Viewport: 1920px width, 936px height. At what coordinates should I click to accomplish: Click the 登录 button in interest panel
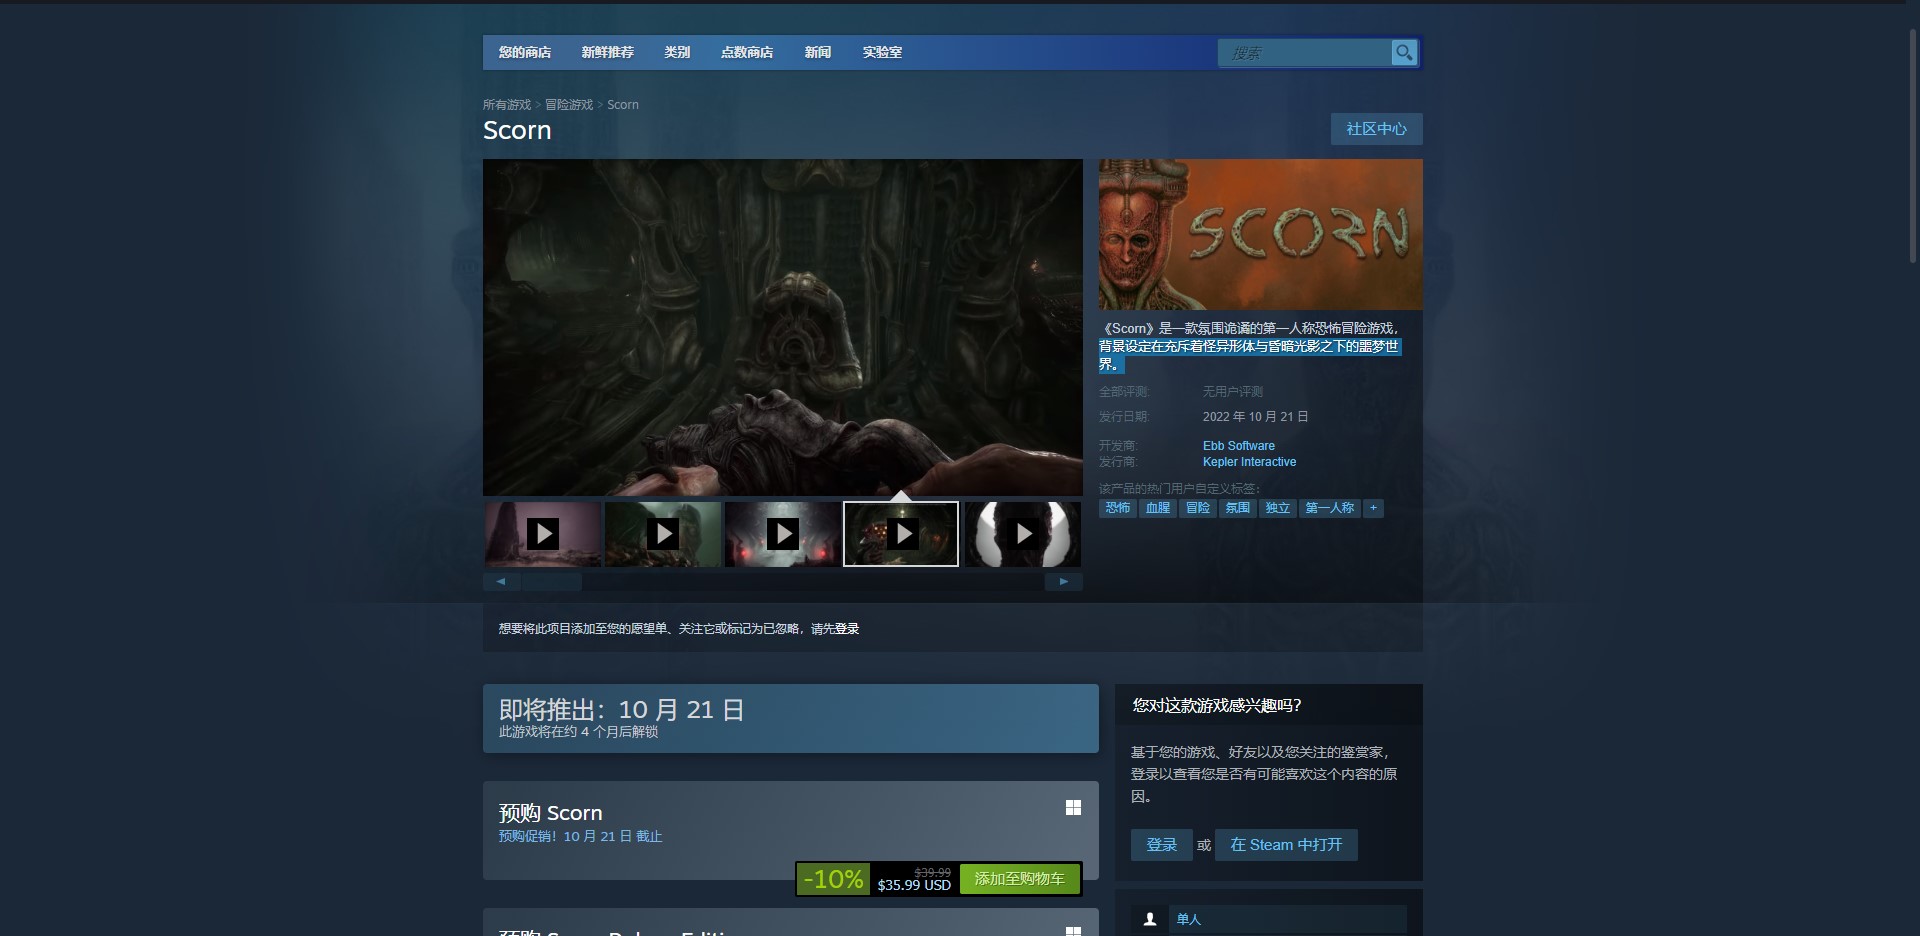click(1161, 845)
